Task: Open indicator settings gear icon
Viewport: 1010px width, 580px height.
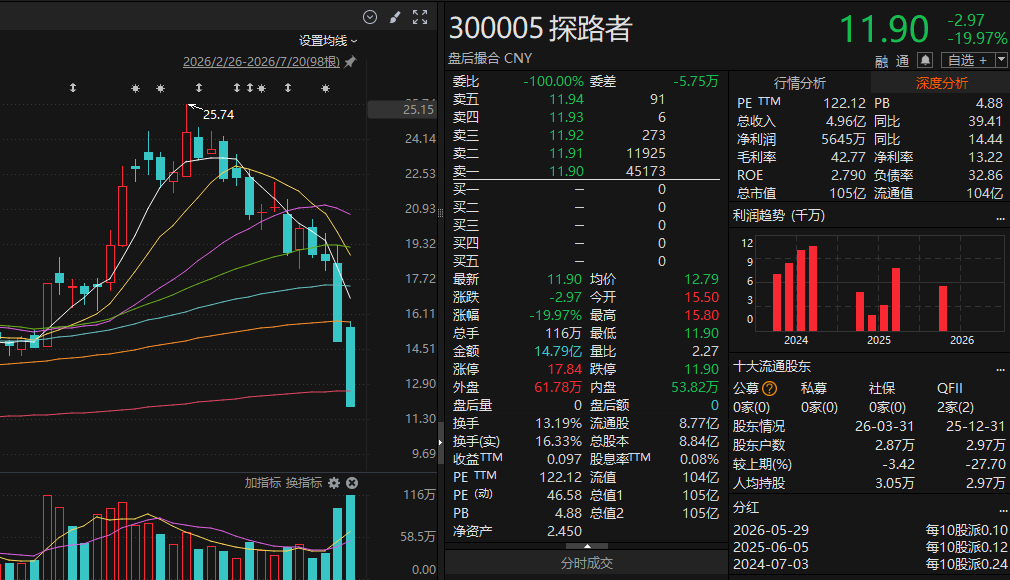Action: [334, 483]
